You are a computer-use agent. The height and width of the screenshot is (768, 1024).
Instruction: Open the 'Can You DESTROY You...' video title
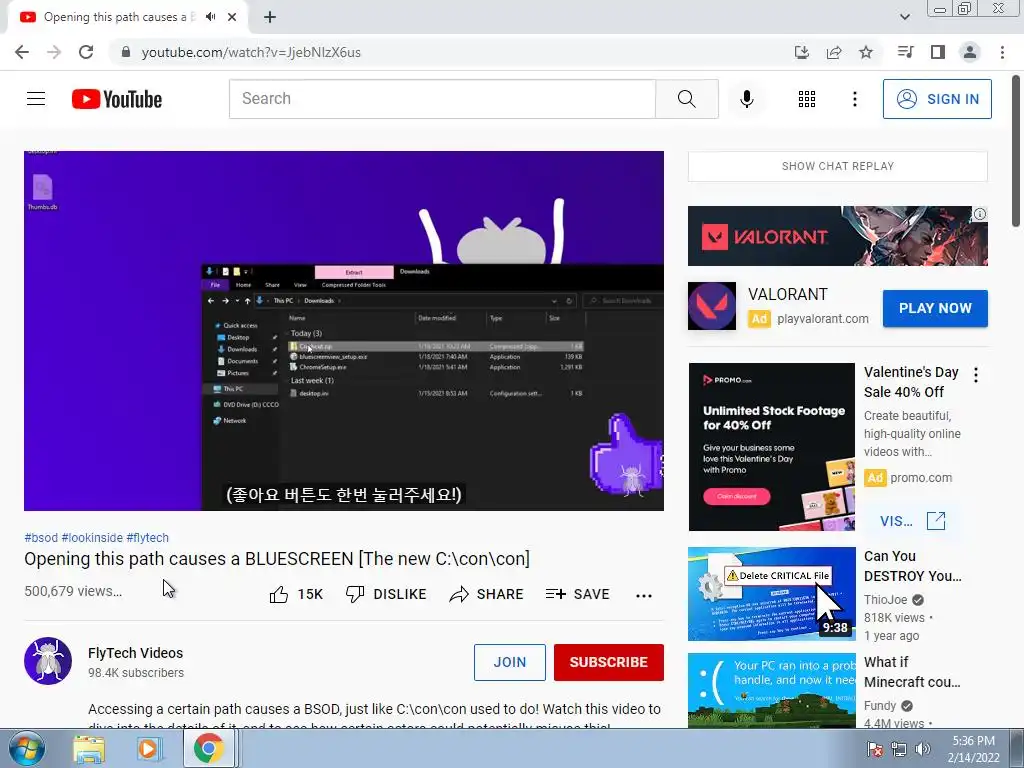[x=912, y=566]
